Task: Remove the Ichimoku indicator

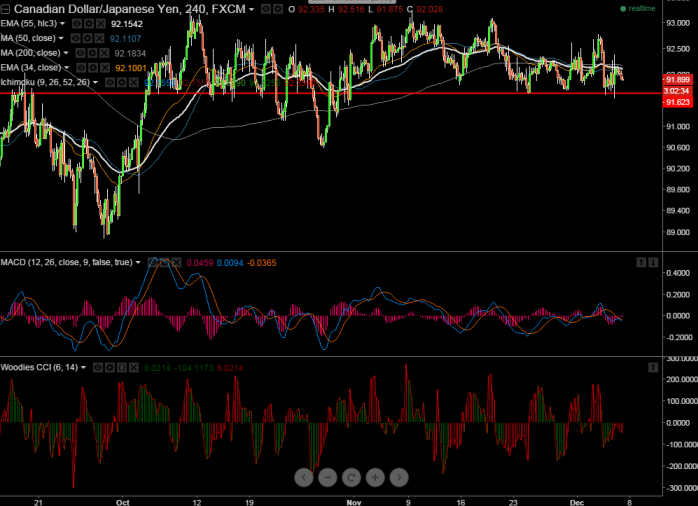Action: [x=133, y=82]
